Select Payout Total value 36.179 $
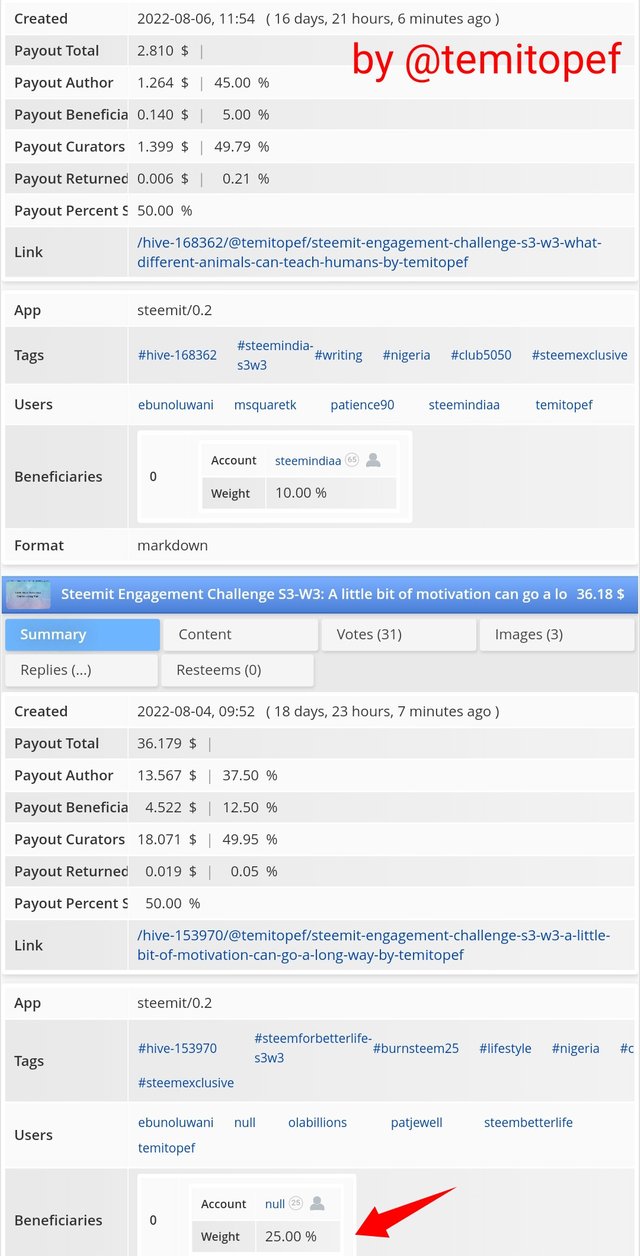 168,743
